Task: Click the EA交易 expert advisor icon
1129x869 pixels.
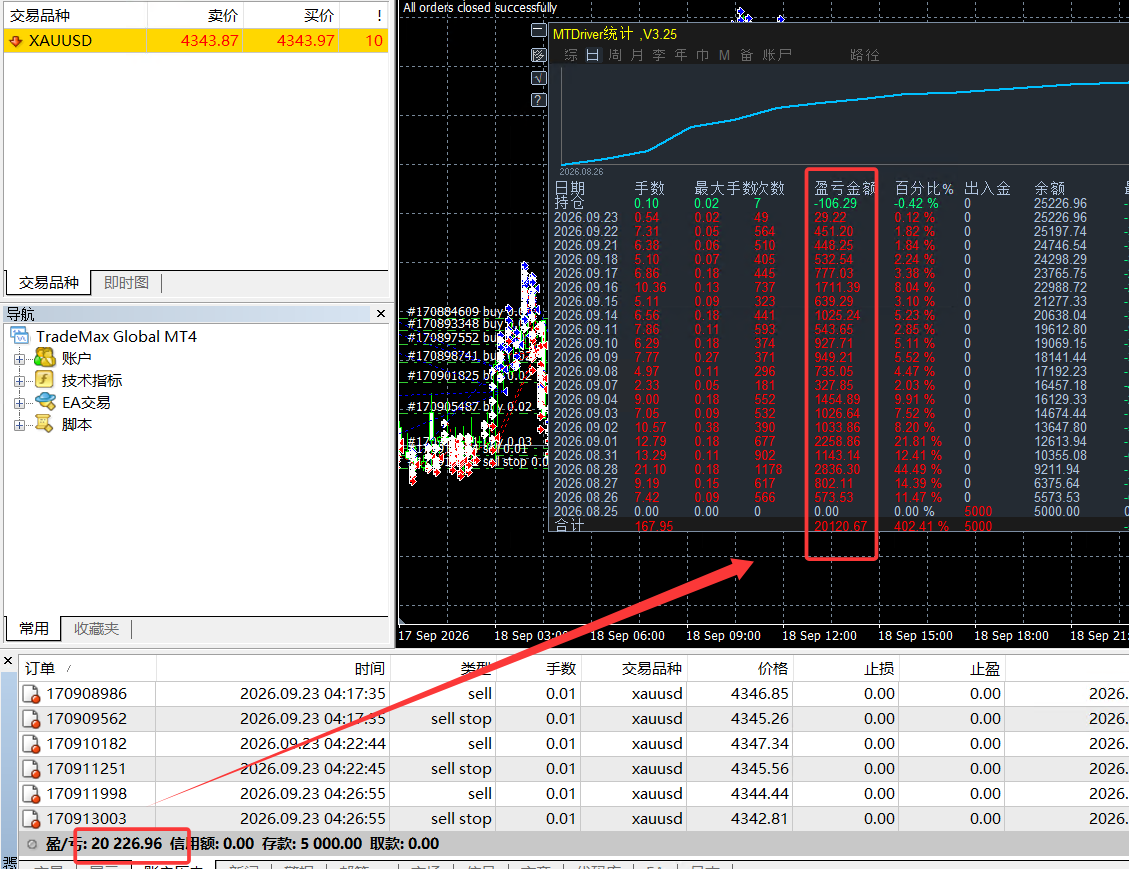Action: pyautogui.click(x=45, y=402)
